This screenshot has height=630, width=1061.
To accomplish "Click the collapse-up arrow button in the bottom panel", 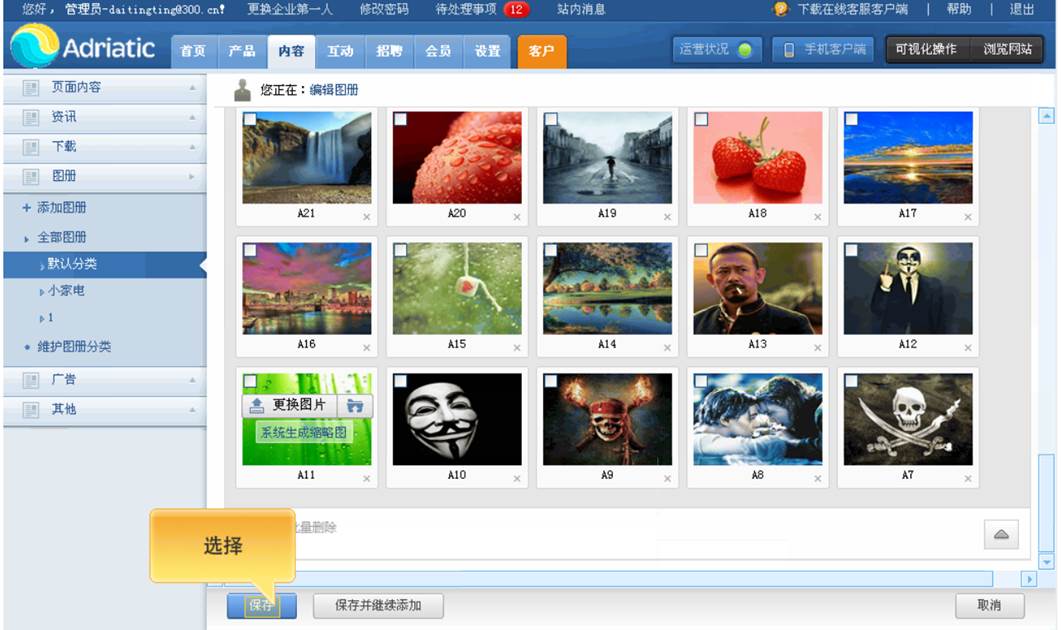I will [1000, 534].
